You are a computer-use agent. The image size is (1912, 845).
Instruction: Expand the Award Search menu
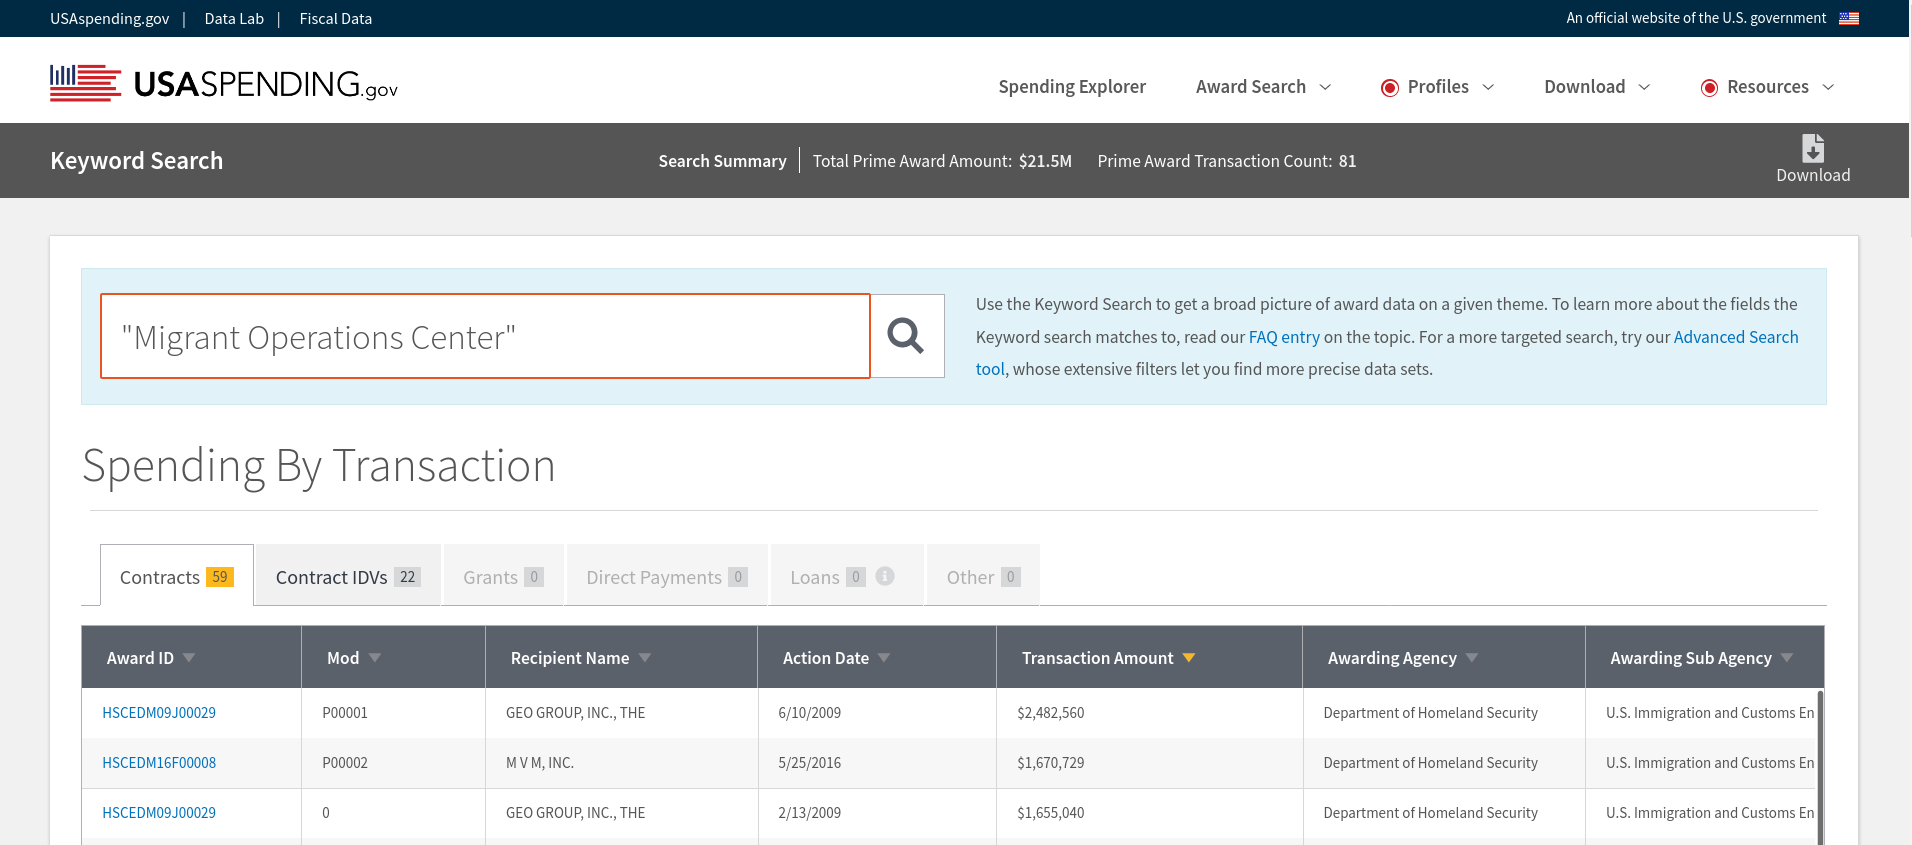(1264, 87)
